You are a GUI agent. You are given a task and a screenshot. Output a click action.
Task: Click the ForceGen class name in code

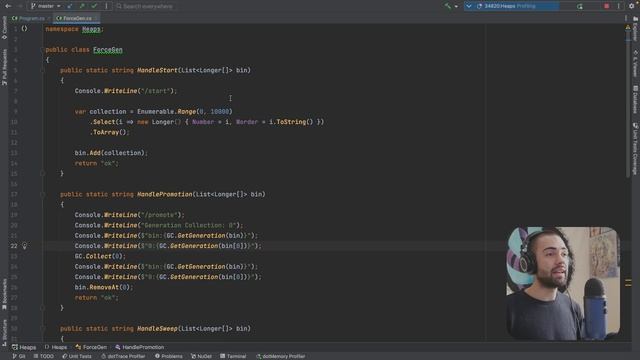tap(108, 50)
